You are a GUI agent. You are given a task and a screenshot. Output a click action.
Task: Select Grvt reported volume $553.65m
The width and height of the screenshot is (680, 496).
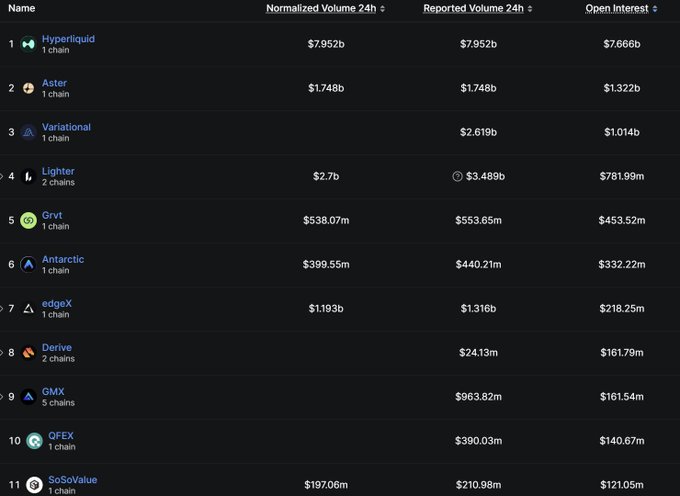(x=478, y=220)
